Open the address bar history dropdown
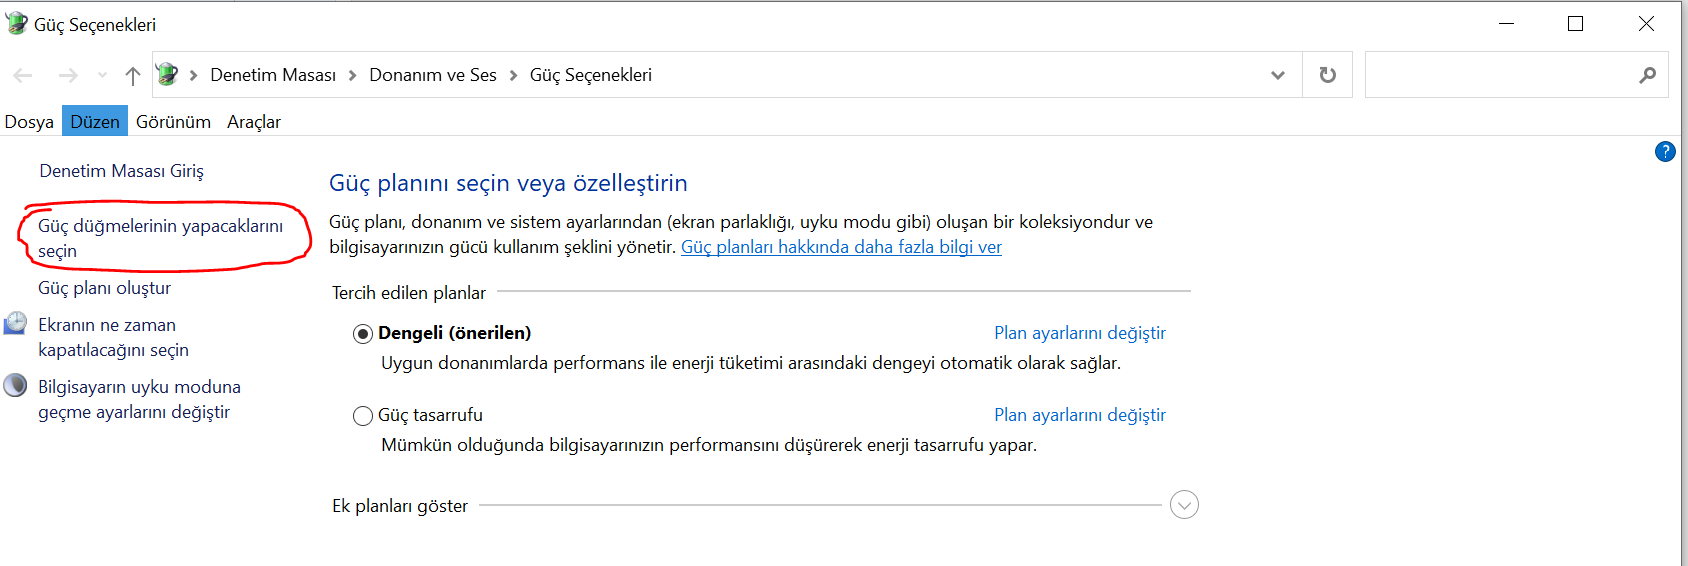Screen dimensions: 1688x566 pos(1277,75)
